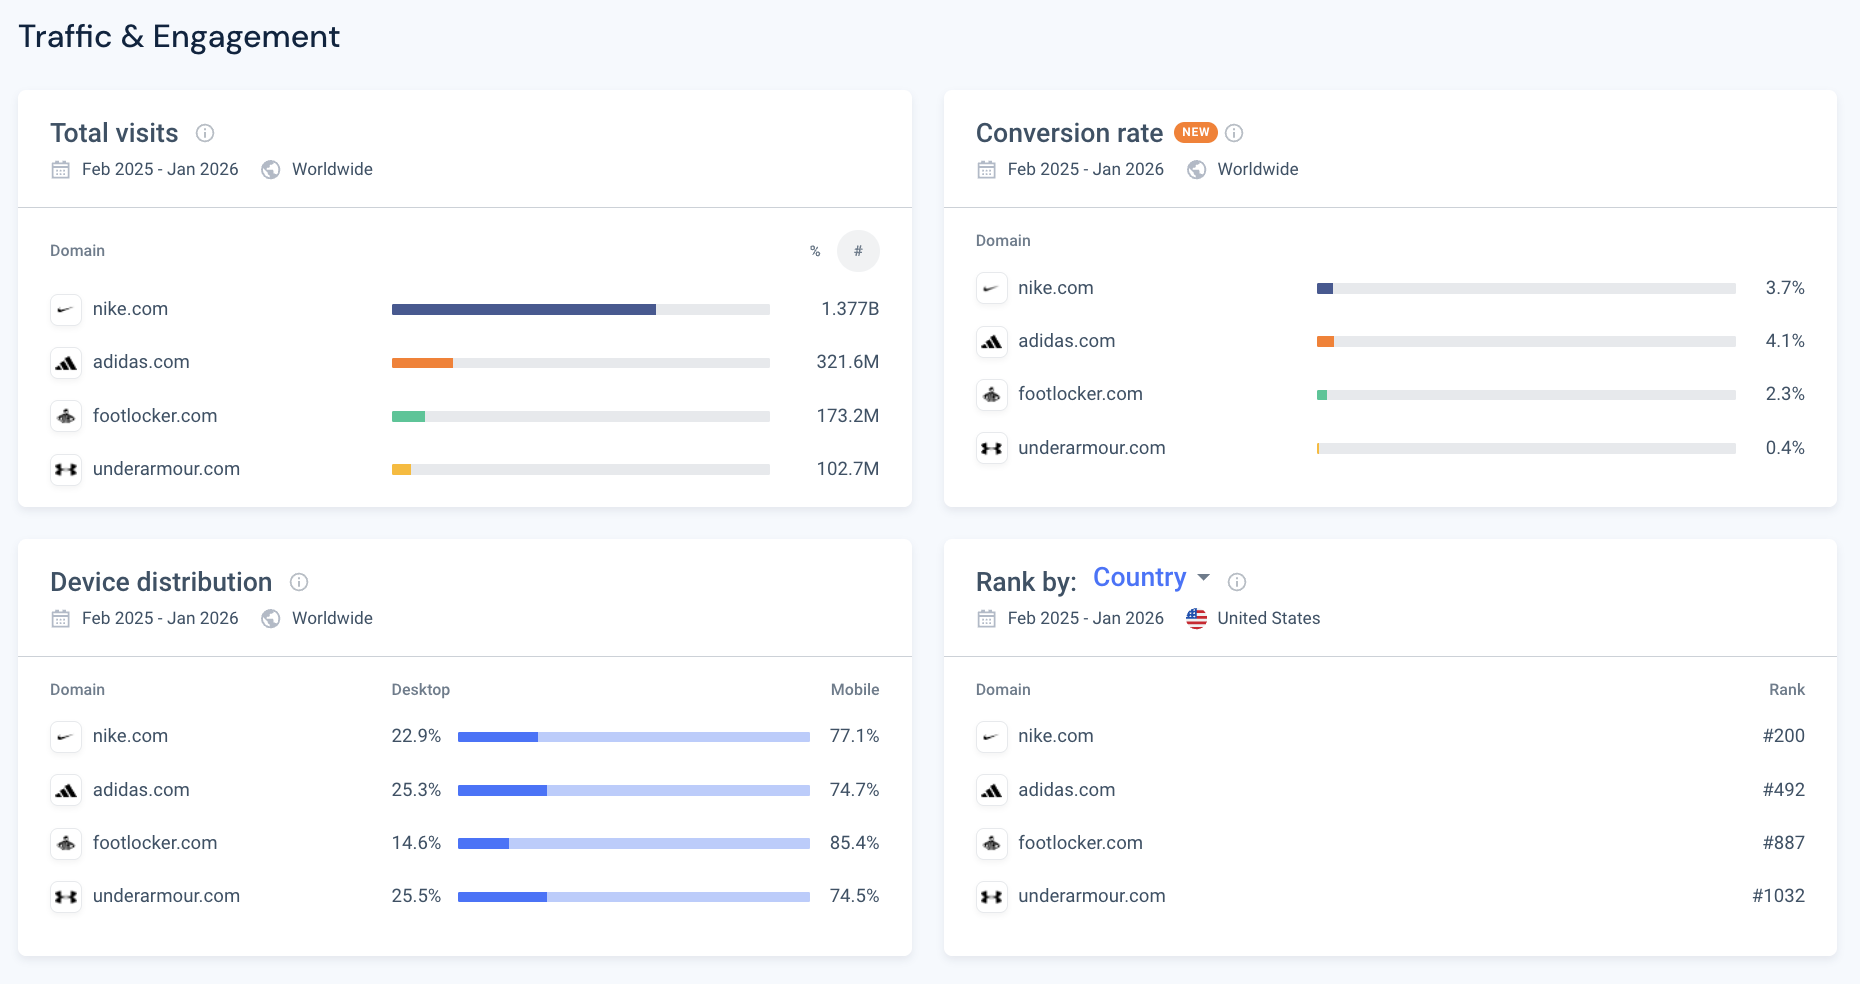Click adidas.com logo in Device distribution

coord(66,790)
